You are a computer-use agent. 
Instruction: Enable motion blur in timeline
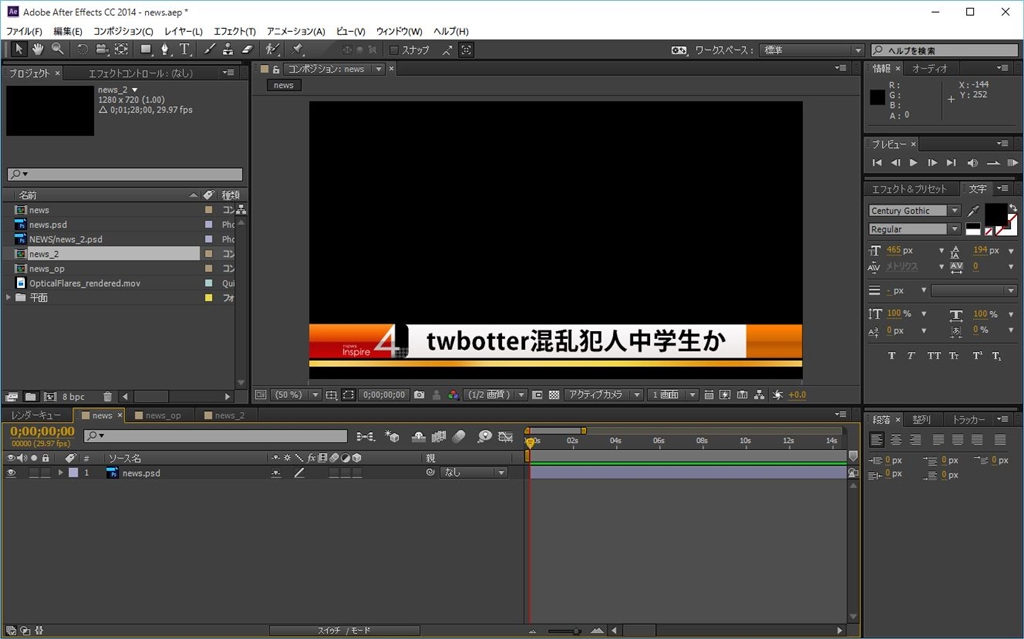click(x=458, y=436)
